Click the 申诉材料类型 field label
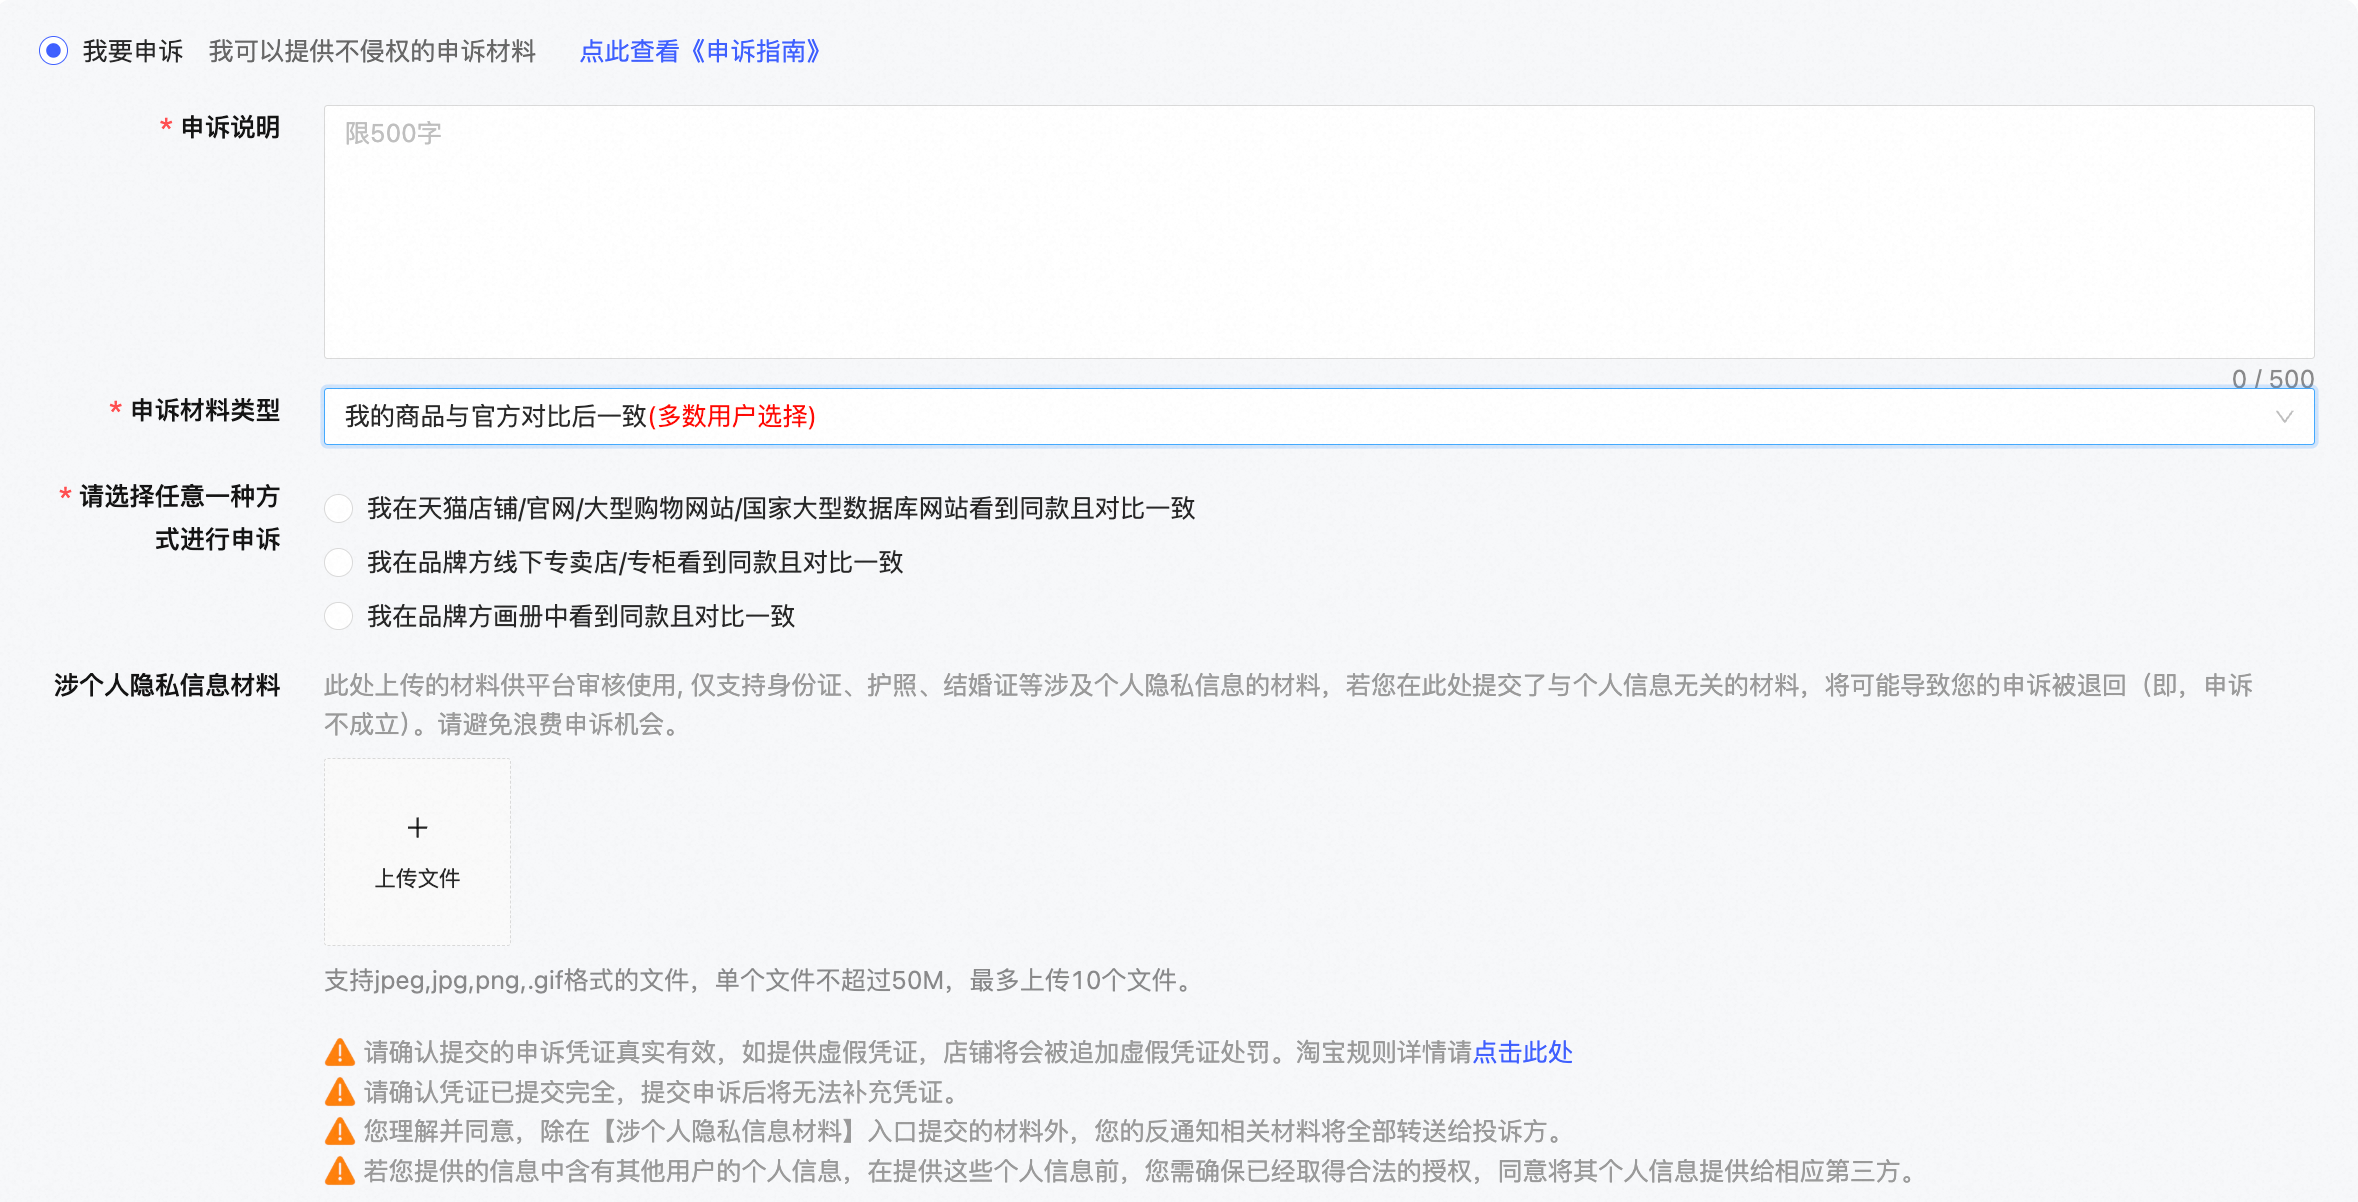The height and width of the screenshot is (1202, 2358). [x=205, y=410]
